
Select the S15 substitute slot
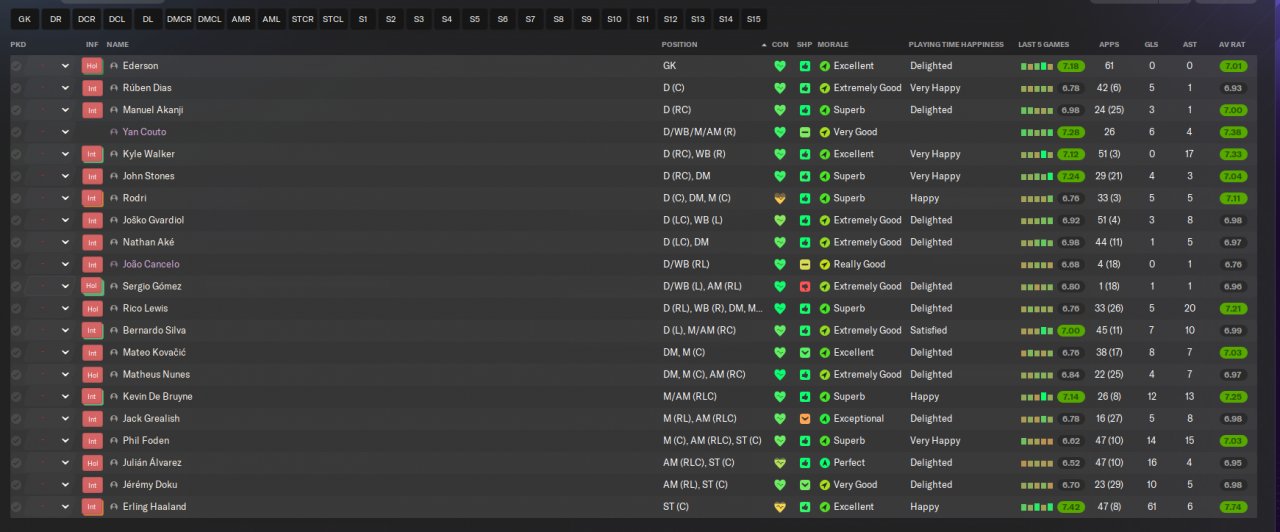point(753,19)
